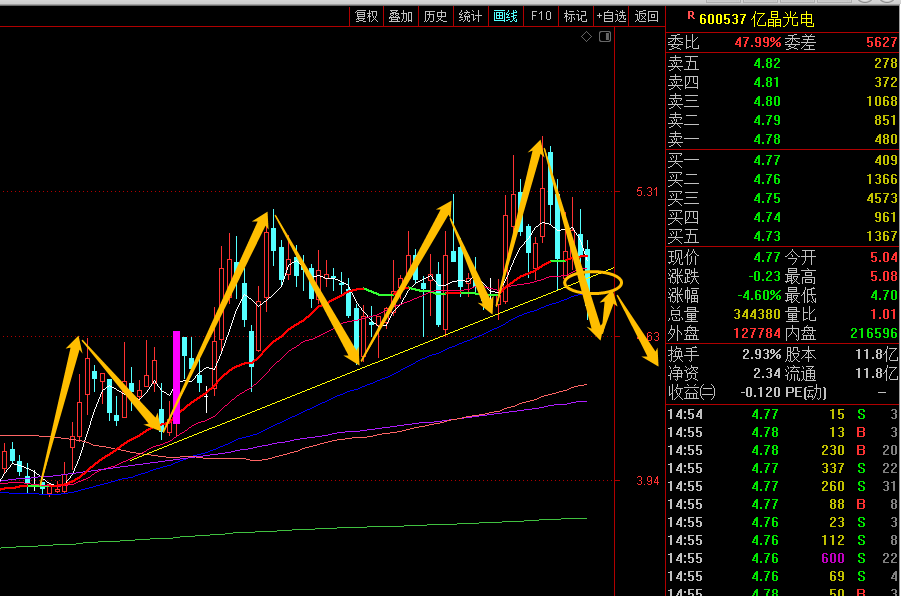Open F10 company information
Screen dimensions: 901x596
coord(541,16)
